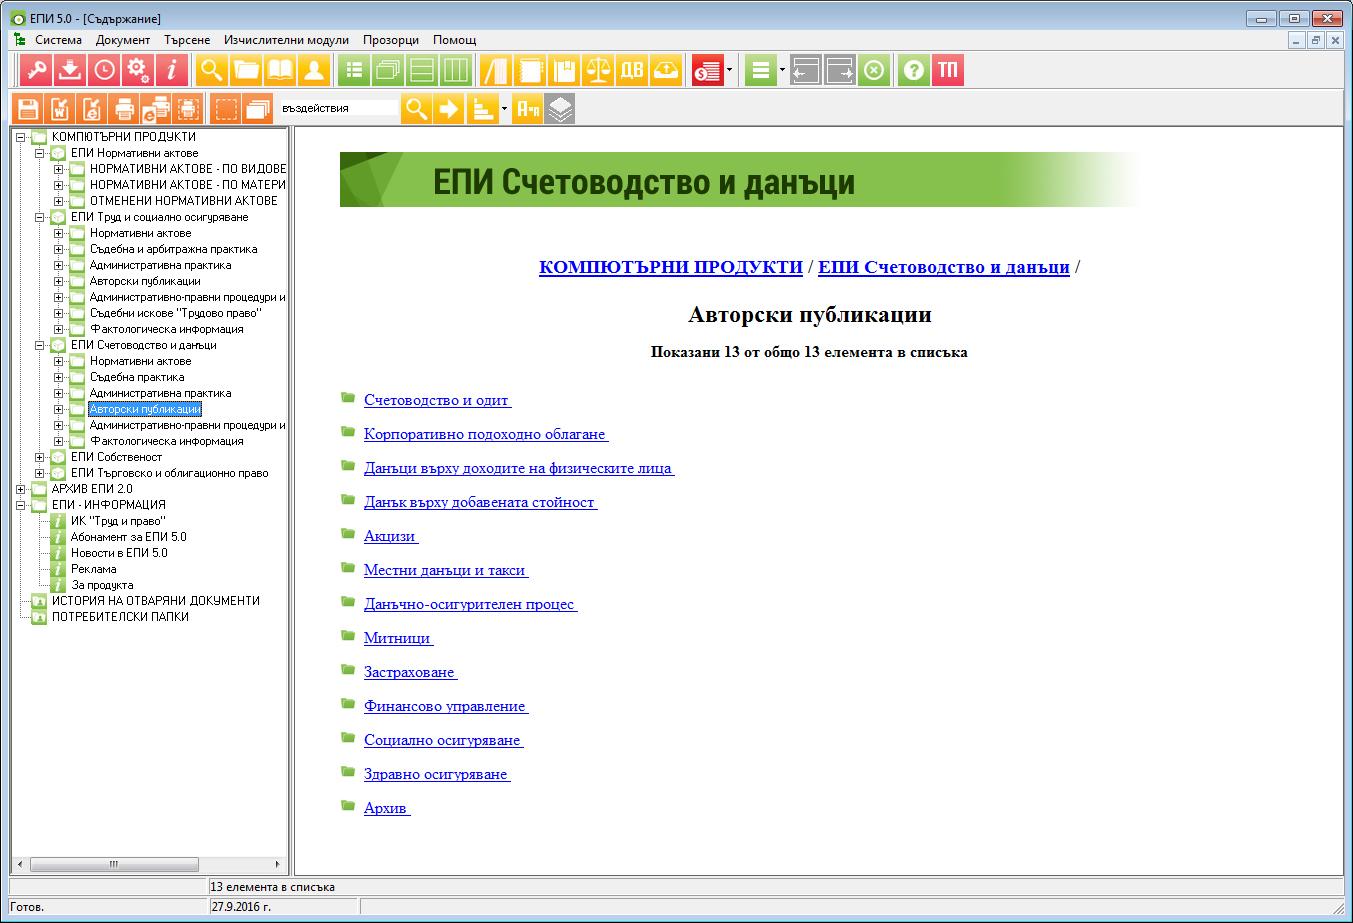1353x923 pixels.
Task: Open the Система menu
Action: tap(59, 40)
